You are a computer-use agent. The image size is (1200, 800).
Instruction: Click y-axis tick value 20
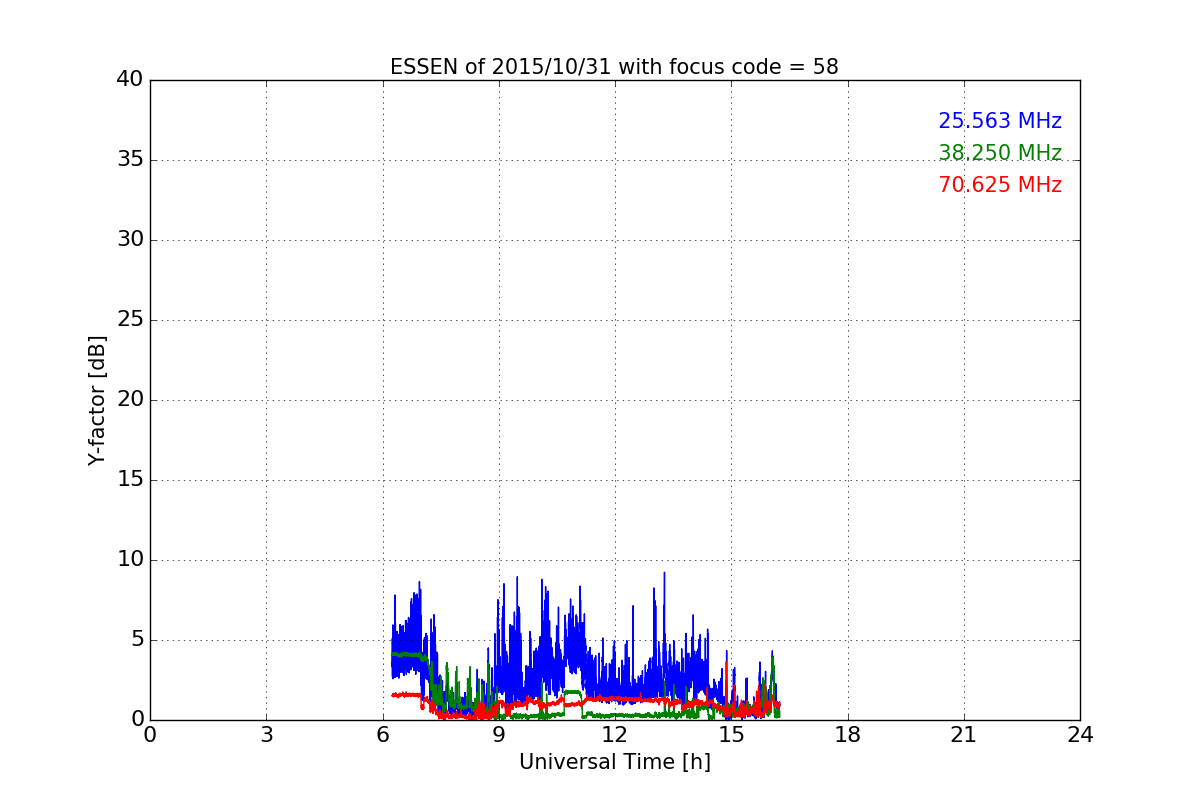tap(130, 400)
